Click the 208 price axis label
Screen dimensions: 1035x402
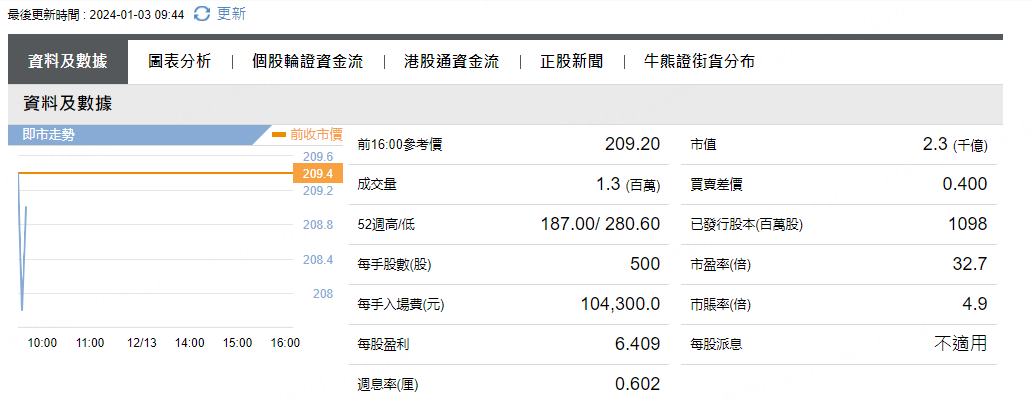tap(323, 294)
